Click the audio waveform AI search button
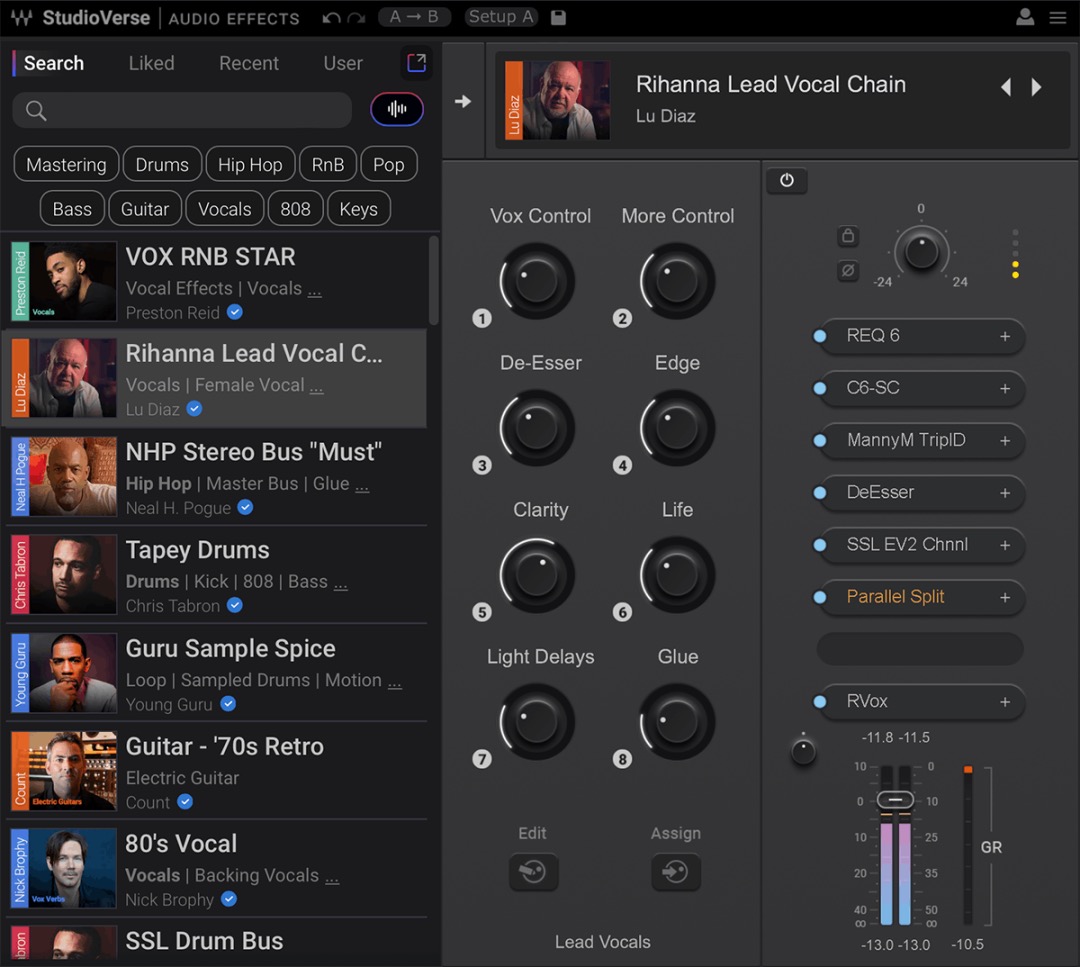1080x967 pixels. click(397, 109)
